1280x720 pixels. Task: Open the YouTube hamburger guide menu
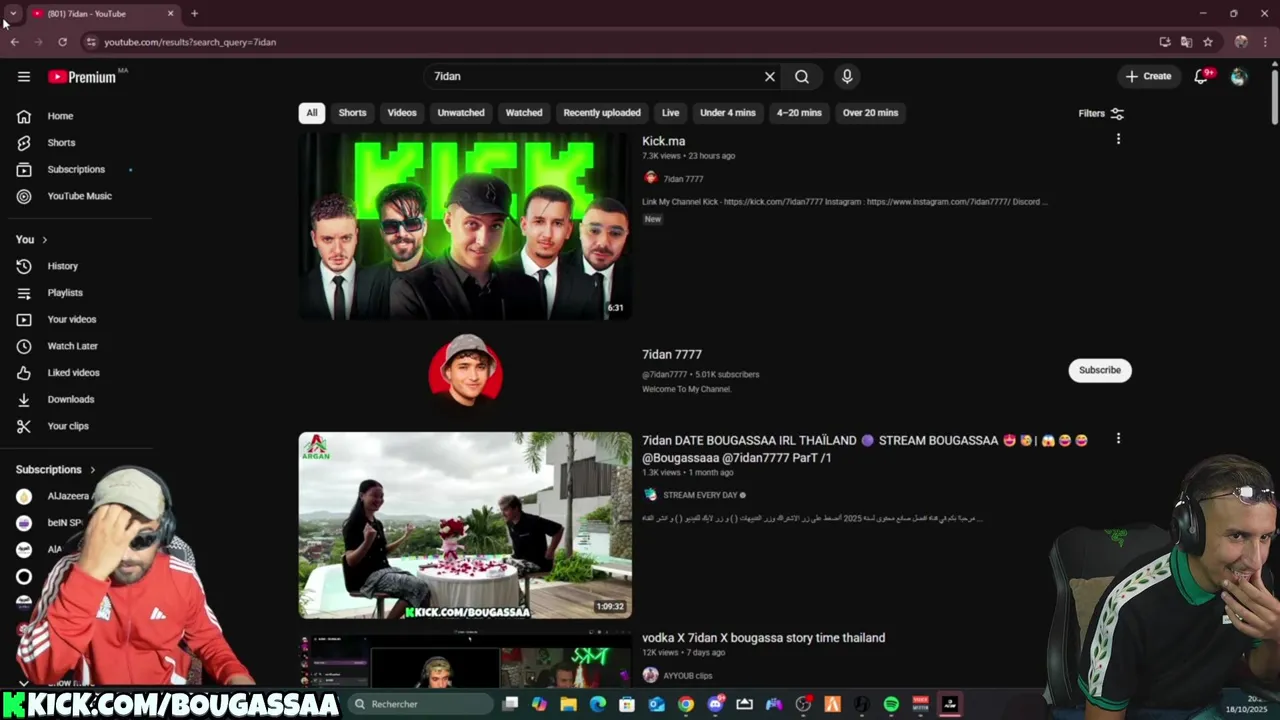[x=24, y=77]
